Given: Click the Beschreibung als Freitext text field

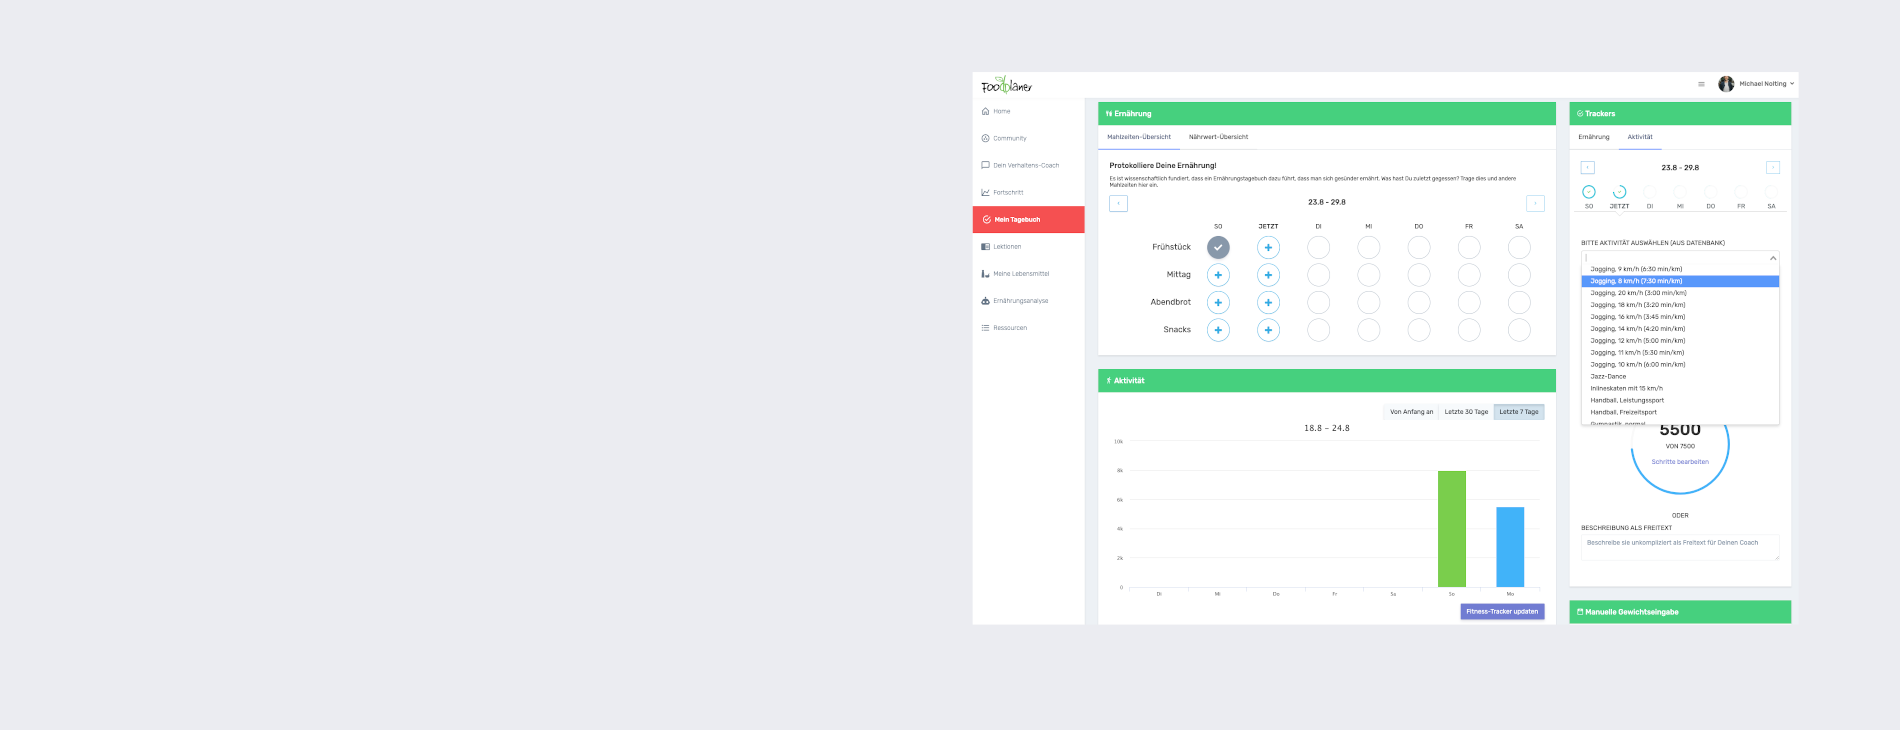Looking at the screenshot, I should pyautogui.click(x=1680, y=547).
